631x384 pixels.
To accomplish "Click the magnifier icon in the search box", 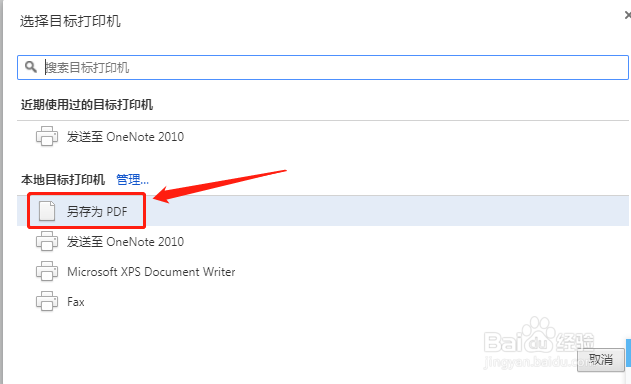I will point(31,67).
